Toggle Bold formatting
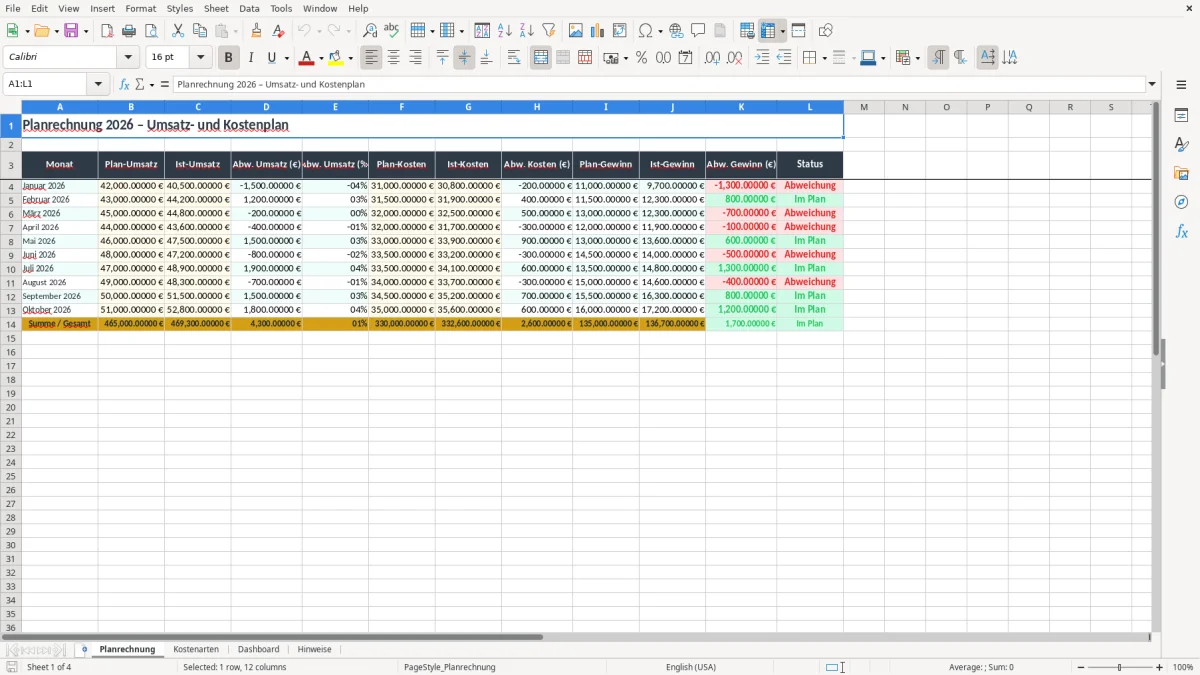 (x=229, y=58)
